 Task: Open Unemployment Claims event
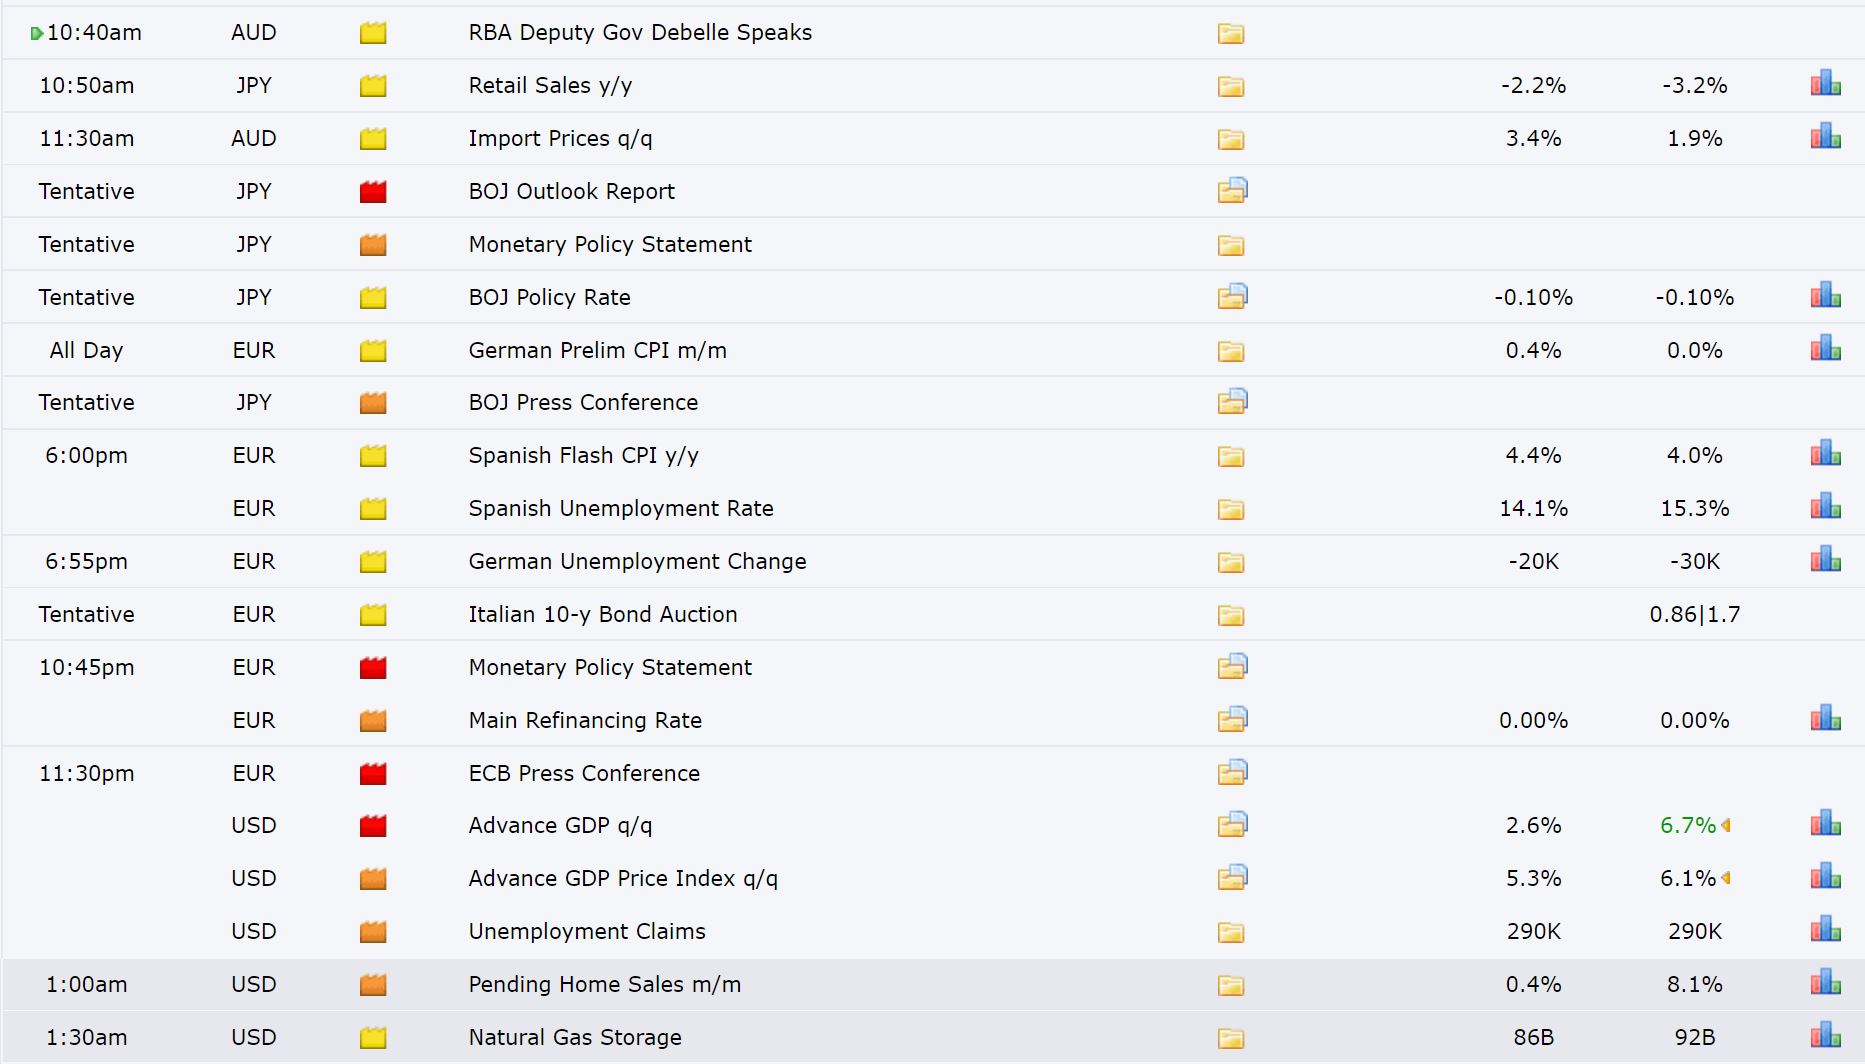point(587,931)
